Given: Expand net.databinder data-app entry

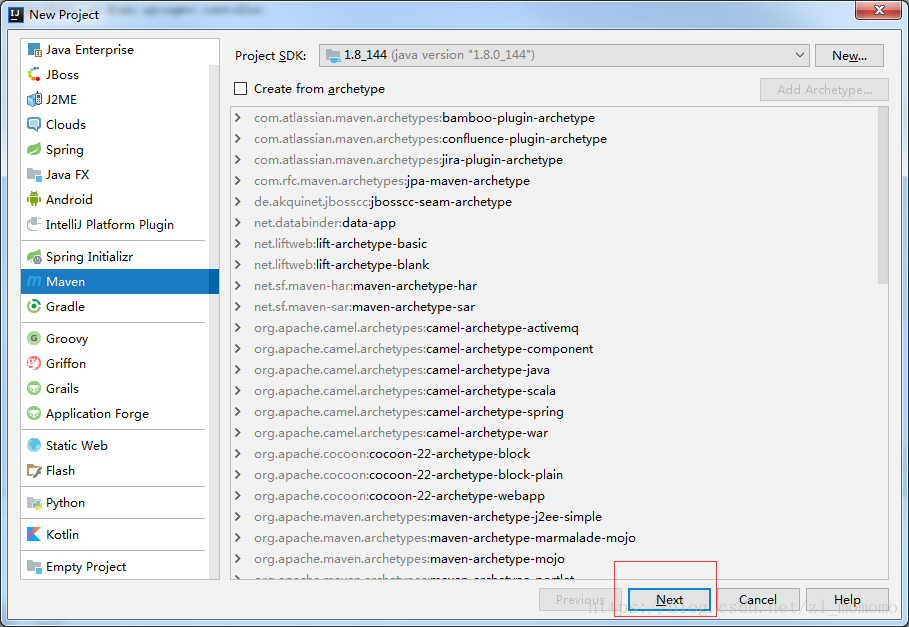Looking at the screenshot, I should [238, 223].
